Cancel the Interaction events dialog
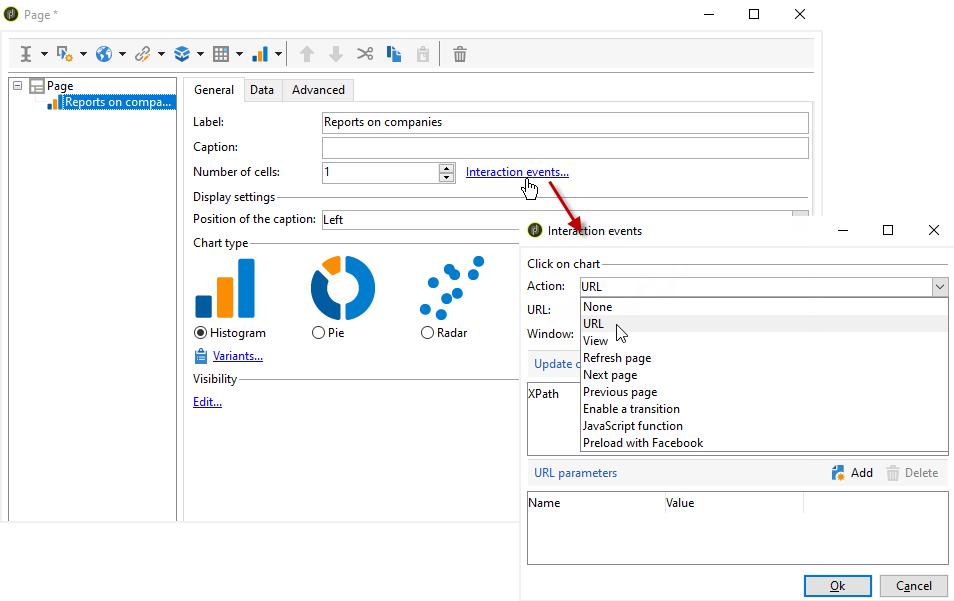The height and width of the screenshot is (601, 954). click(x=914, y=586)
